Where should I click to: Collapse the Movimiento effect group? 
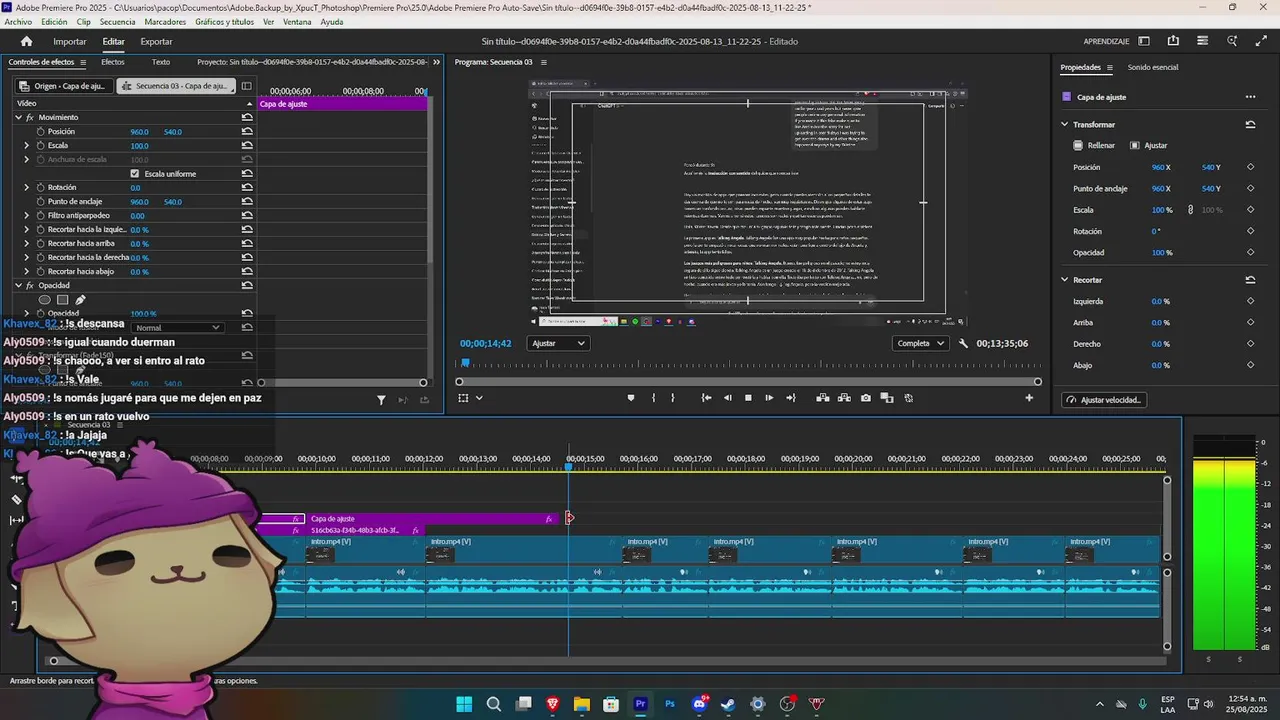tap(18, 117)
